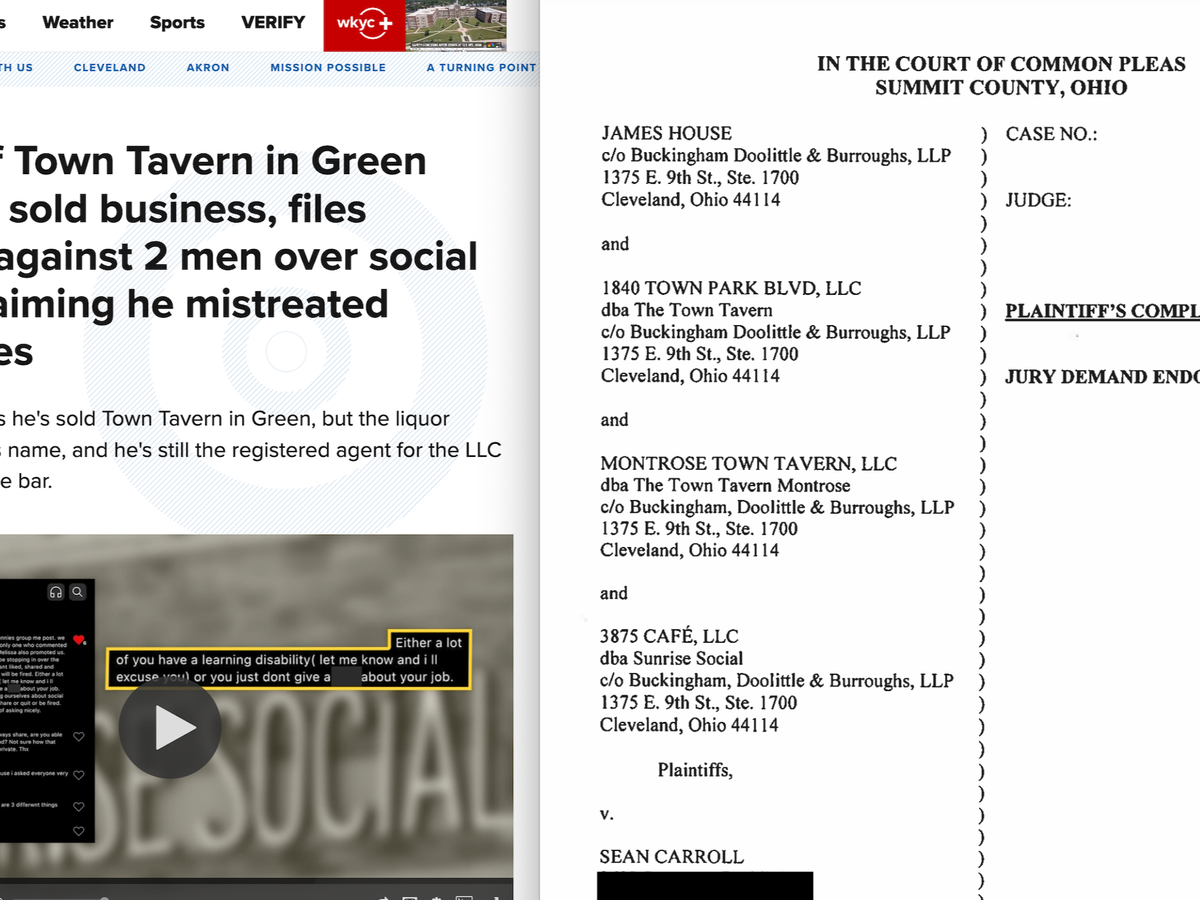Visit the CLEVELAND sub-navigation link
The width and height of the screenshot is (1200, 900).
pos(110,67)
